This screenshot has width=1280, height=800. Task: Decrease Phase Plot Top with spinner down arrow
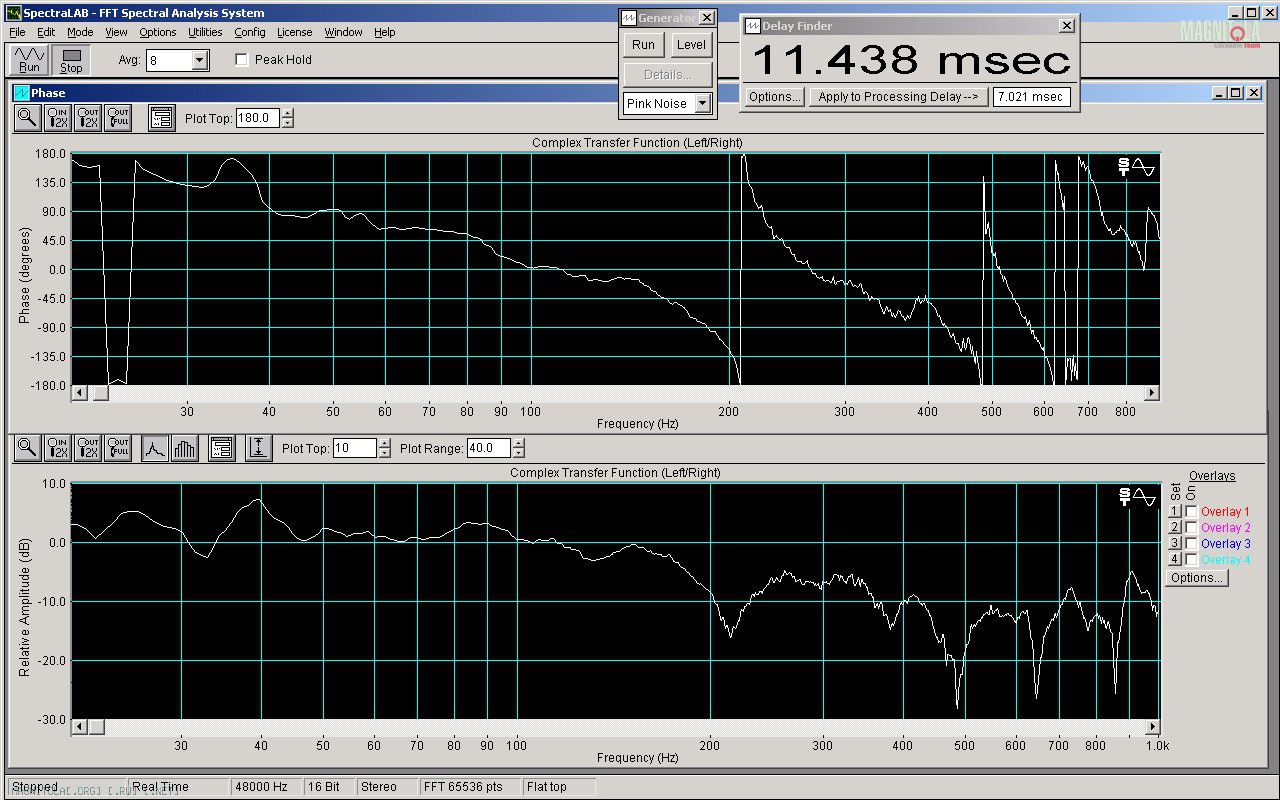click(288, 123)
